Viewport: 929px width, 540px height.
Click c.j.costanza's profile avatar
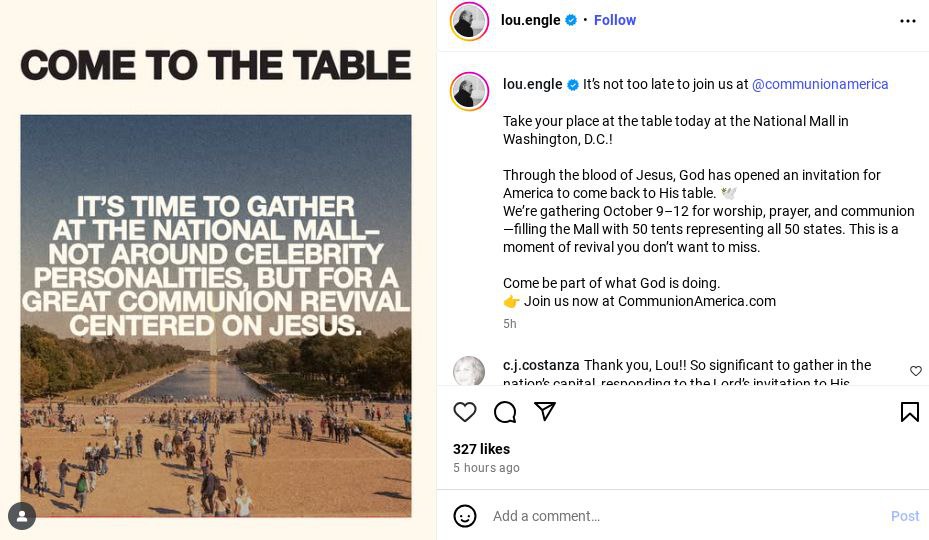point(469,371)
